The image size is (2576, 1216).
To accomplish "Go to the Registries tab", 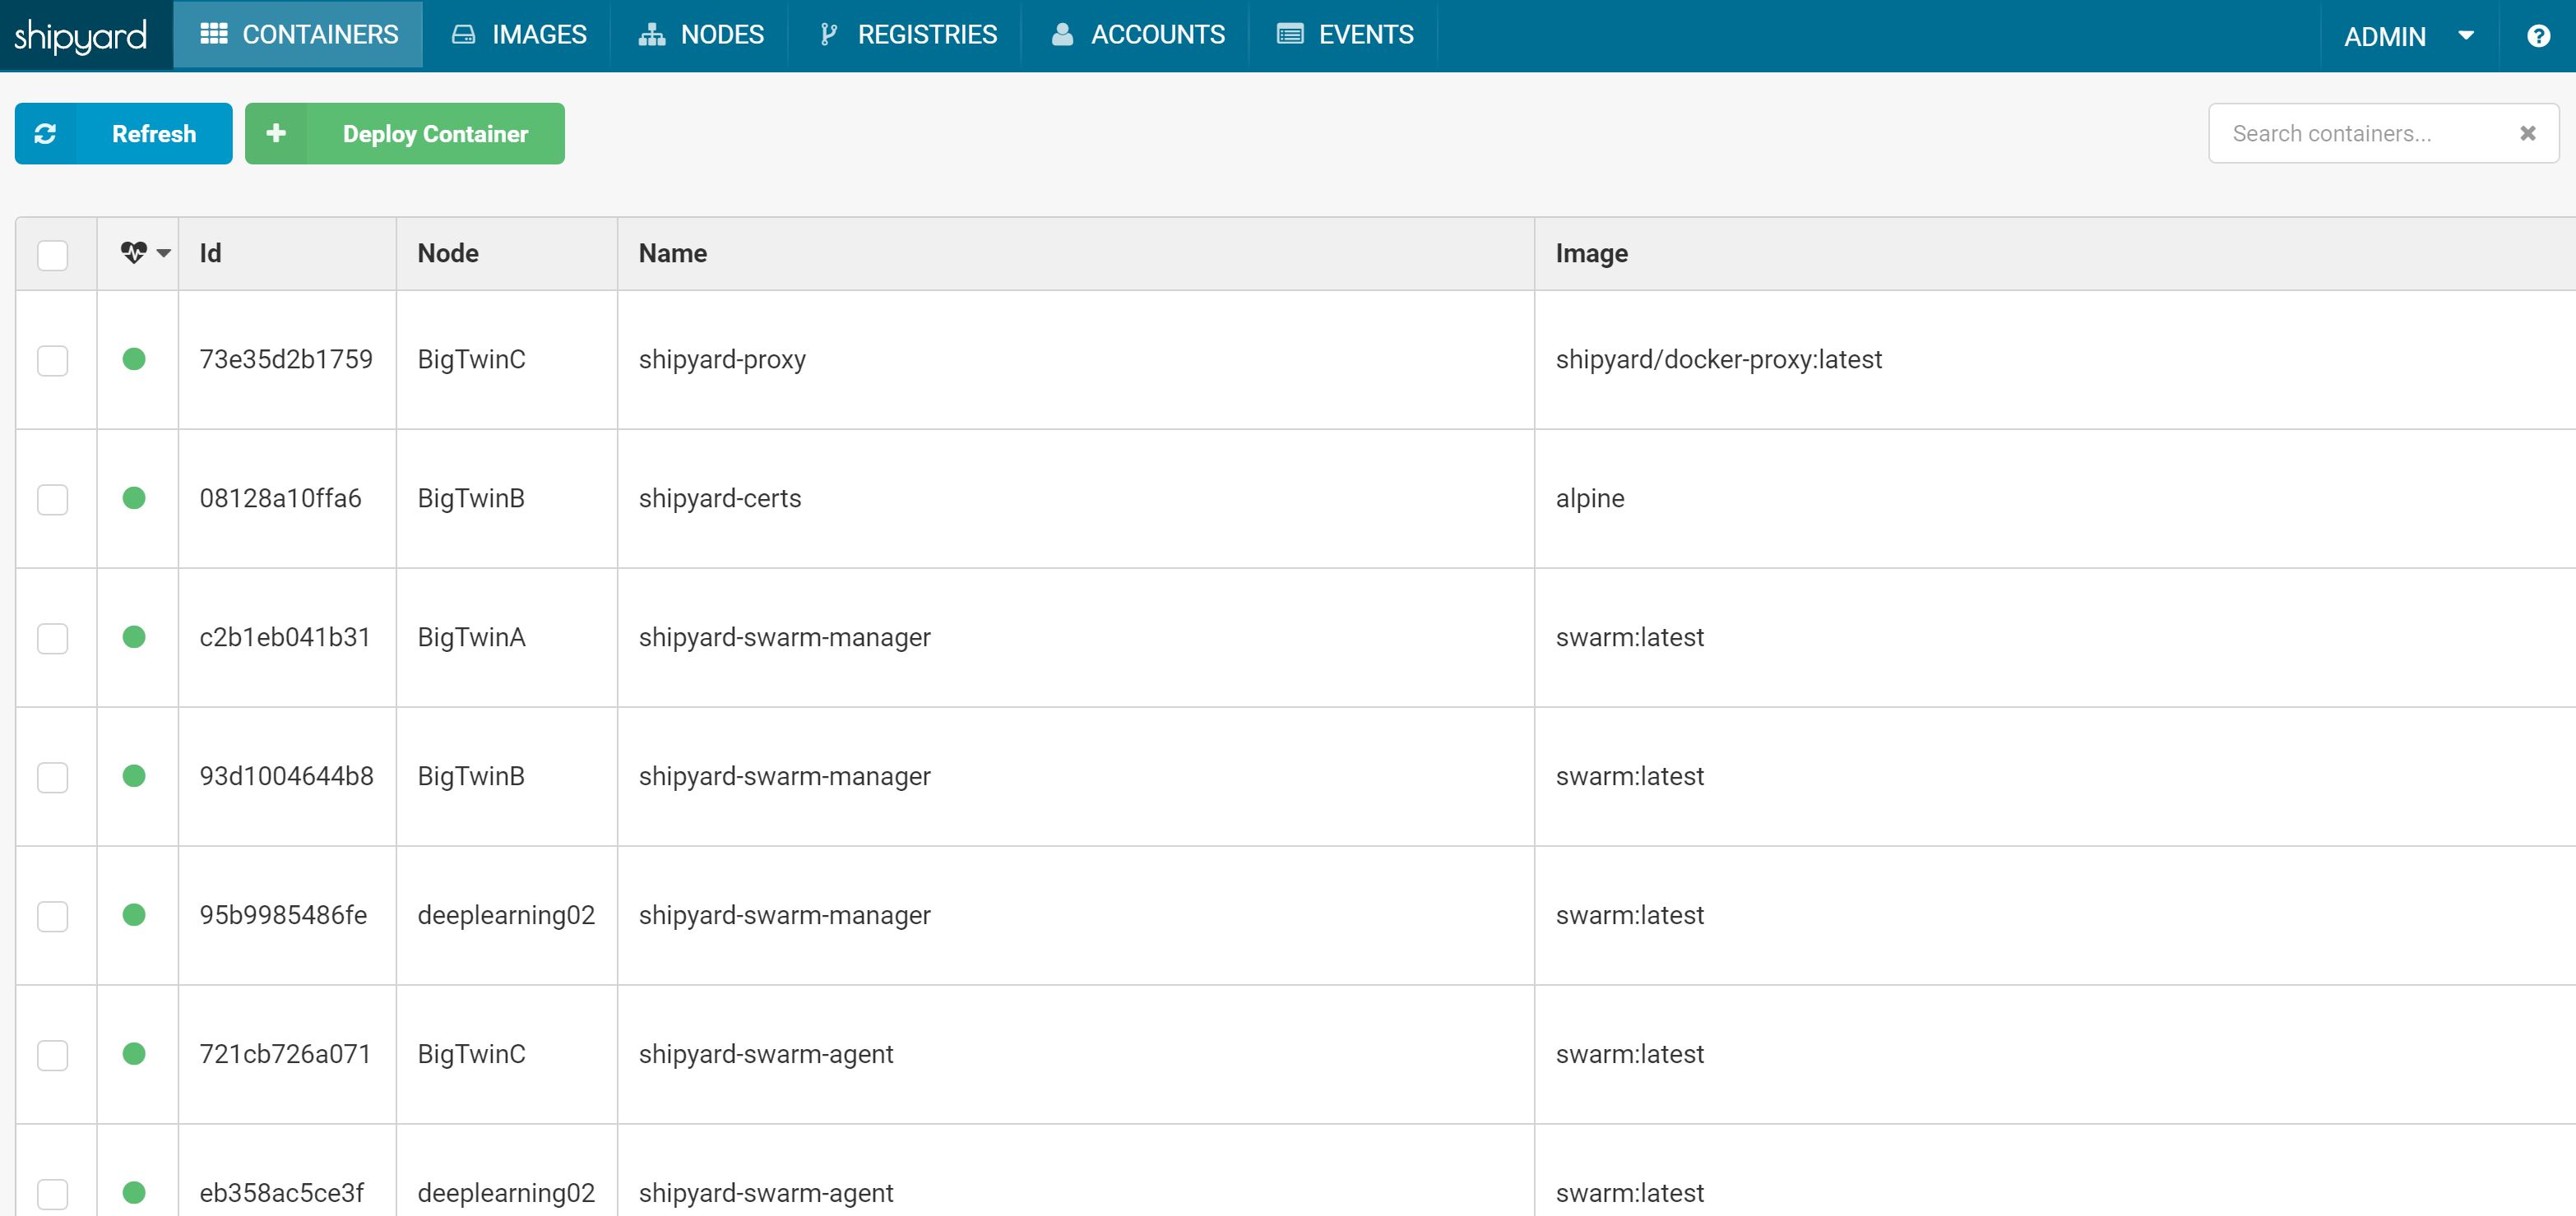I will [907, 35].
